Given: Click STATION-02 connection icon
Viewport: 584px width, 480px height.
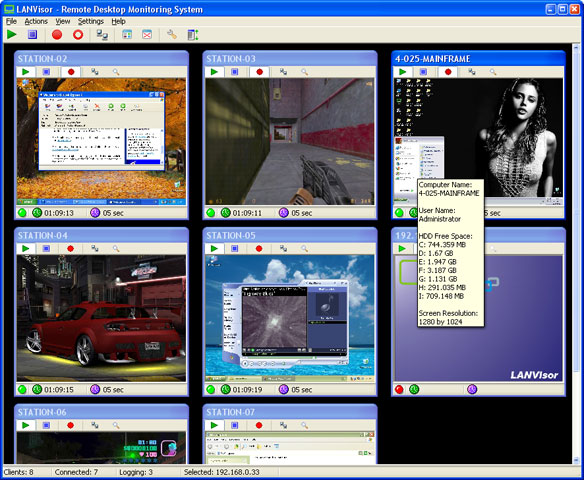Looking at the screenshot, I should point(95,72).
